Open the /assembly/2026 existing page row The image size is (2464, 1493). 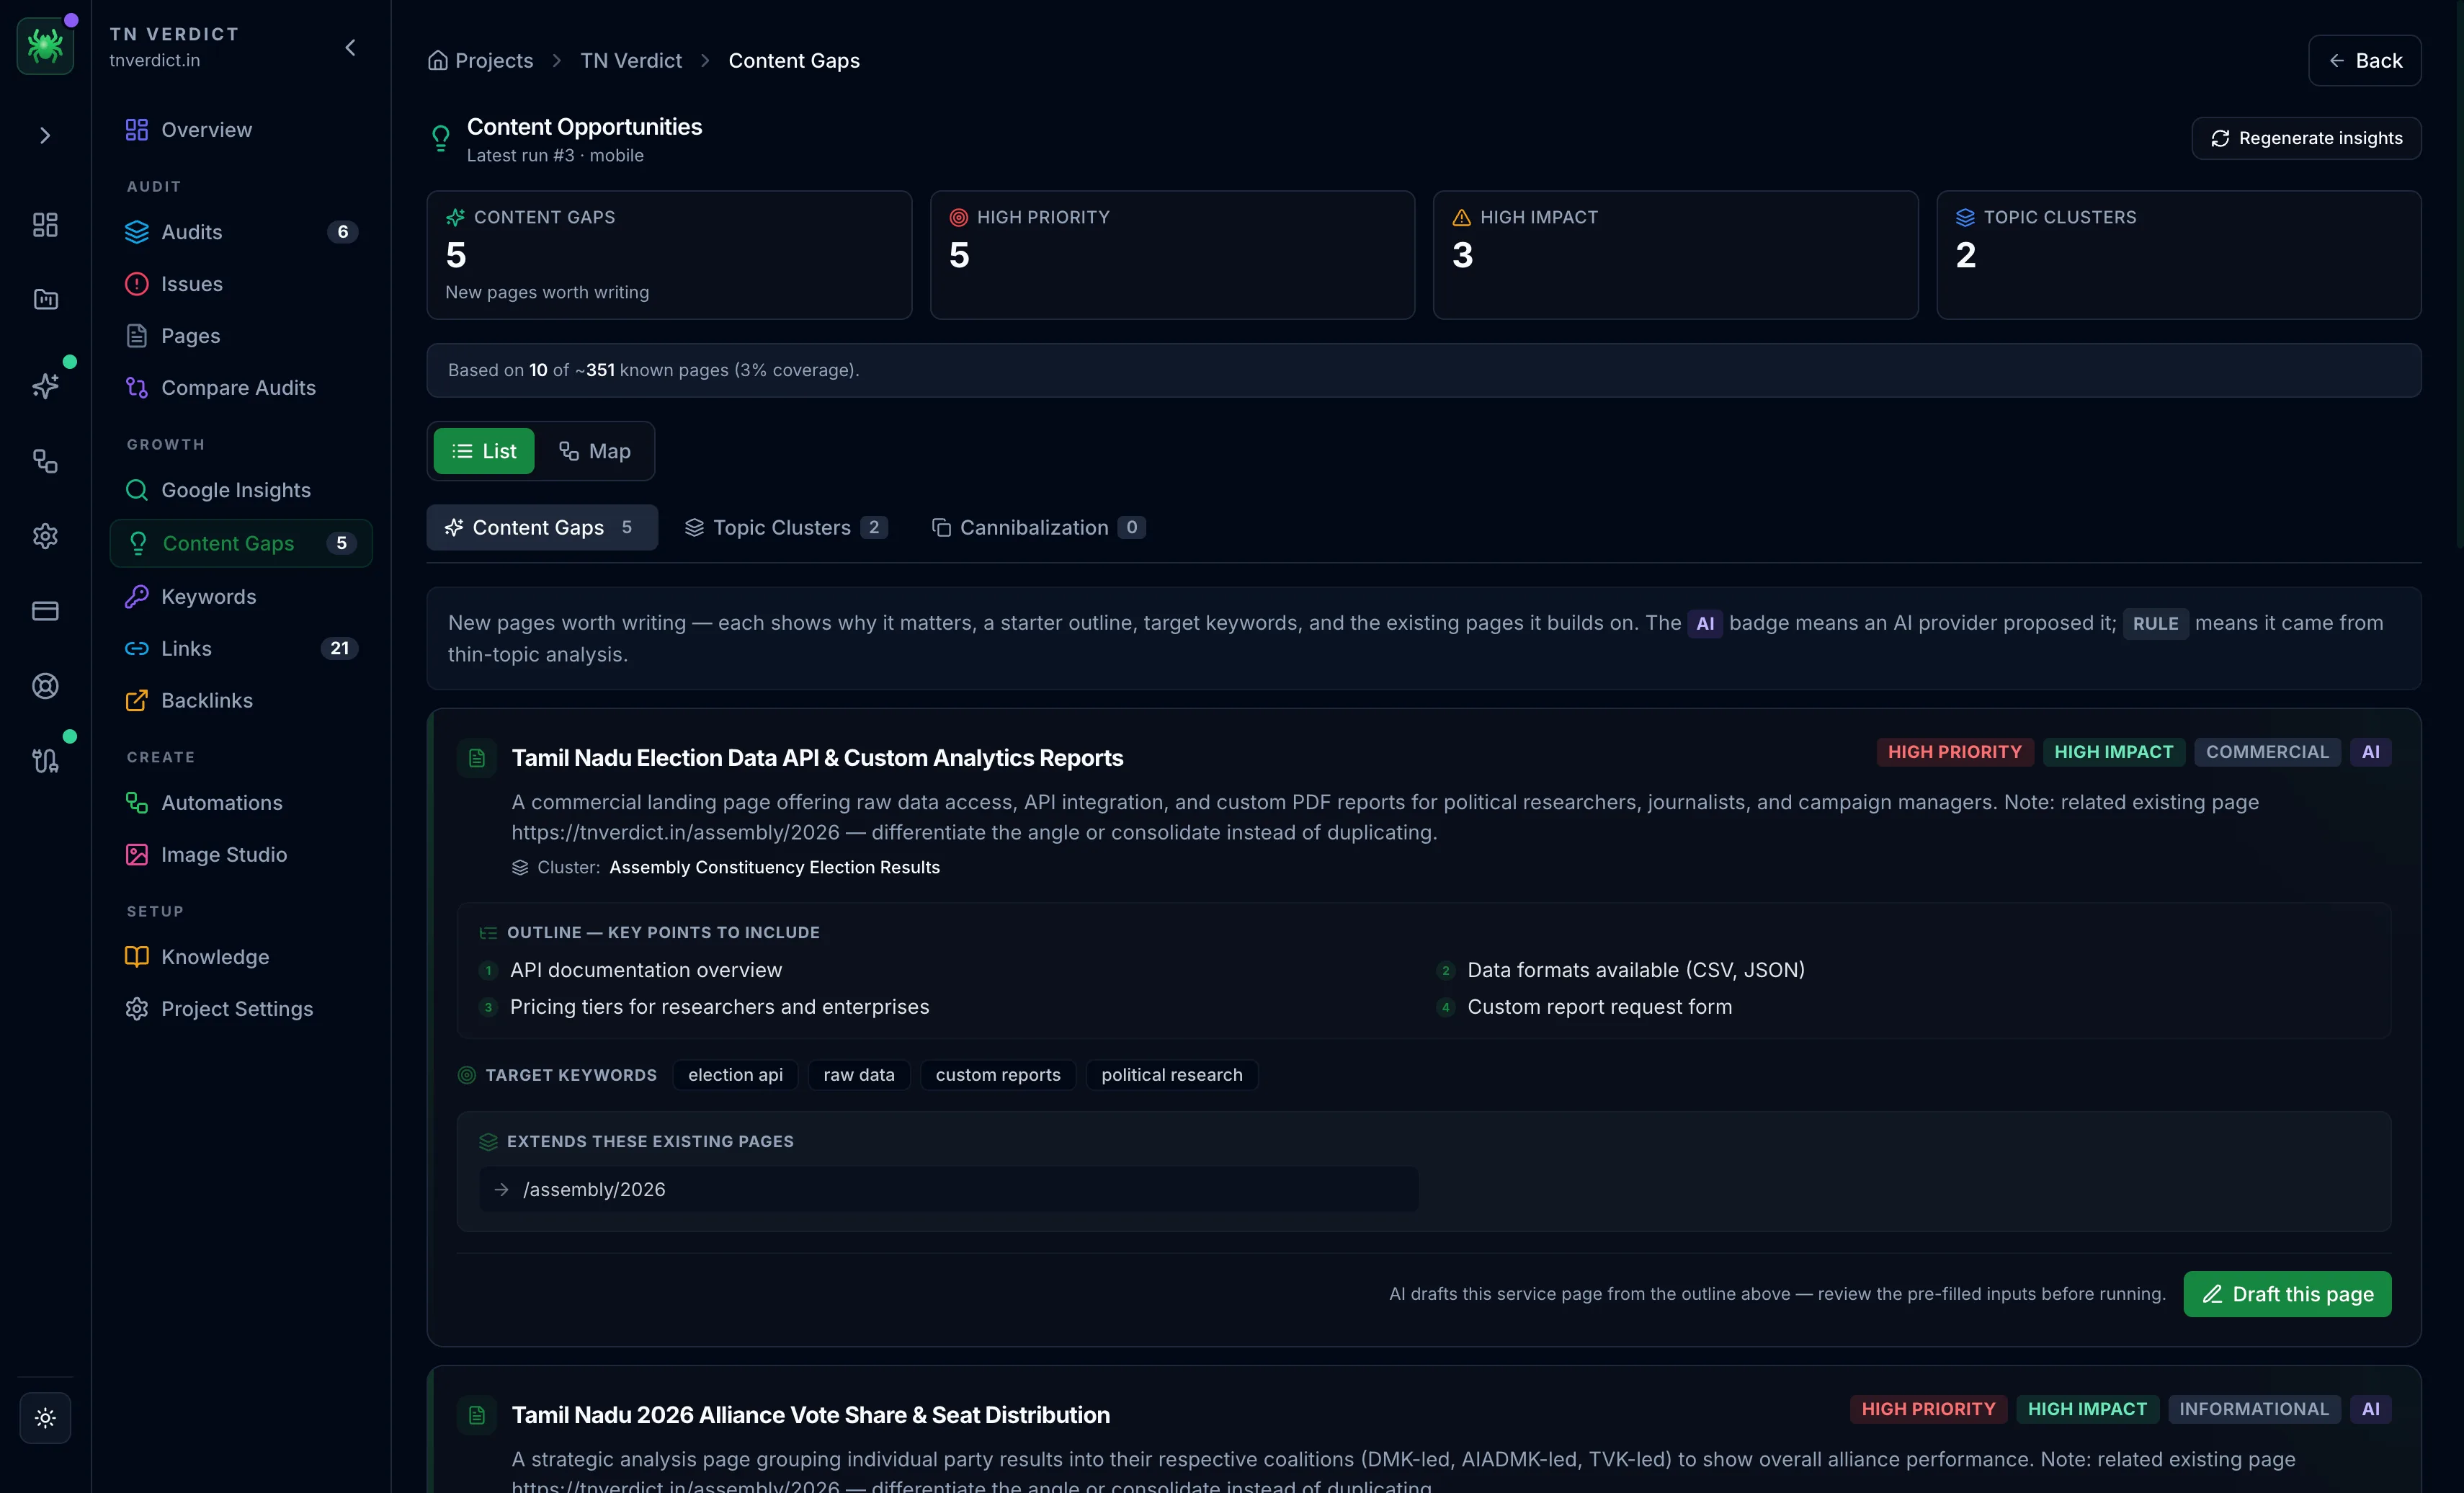coord(948,1189)
